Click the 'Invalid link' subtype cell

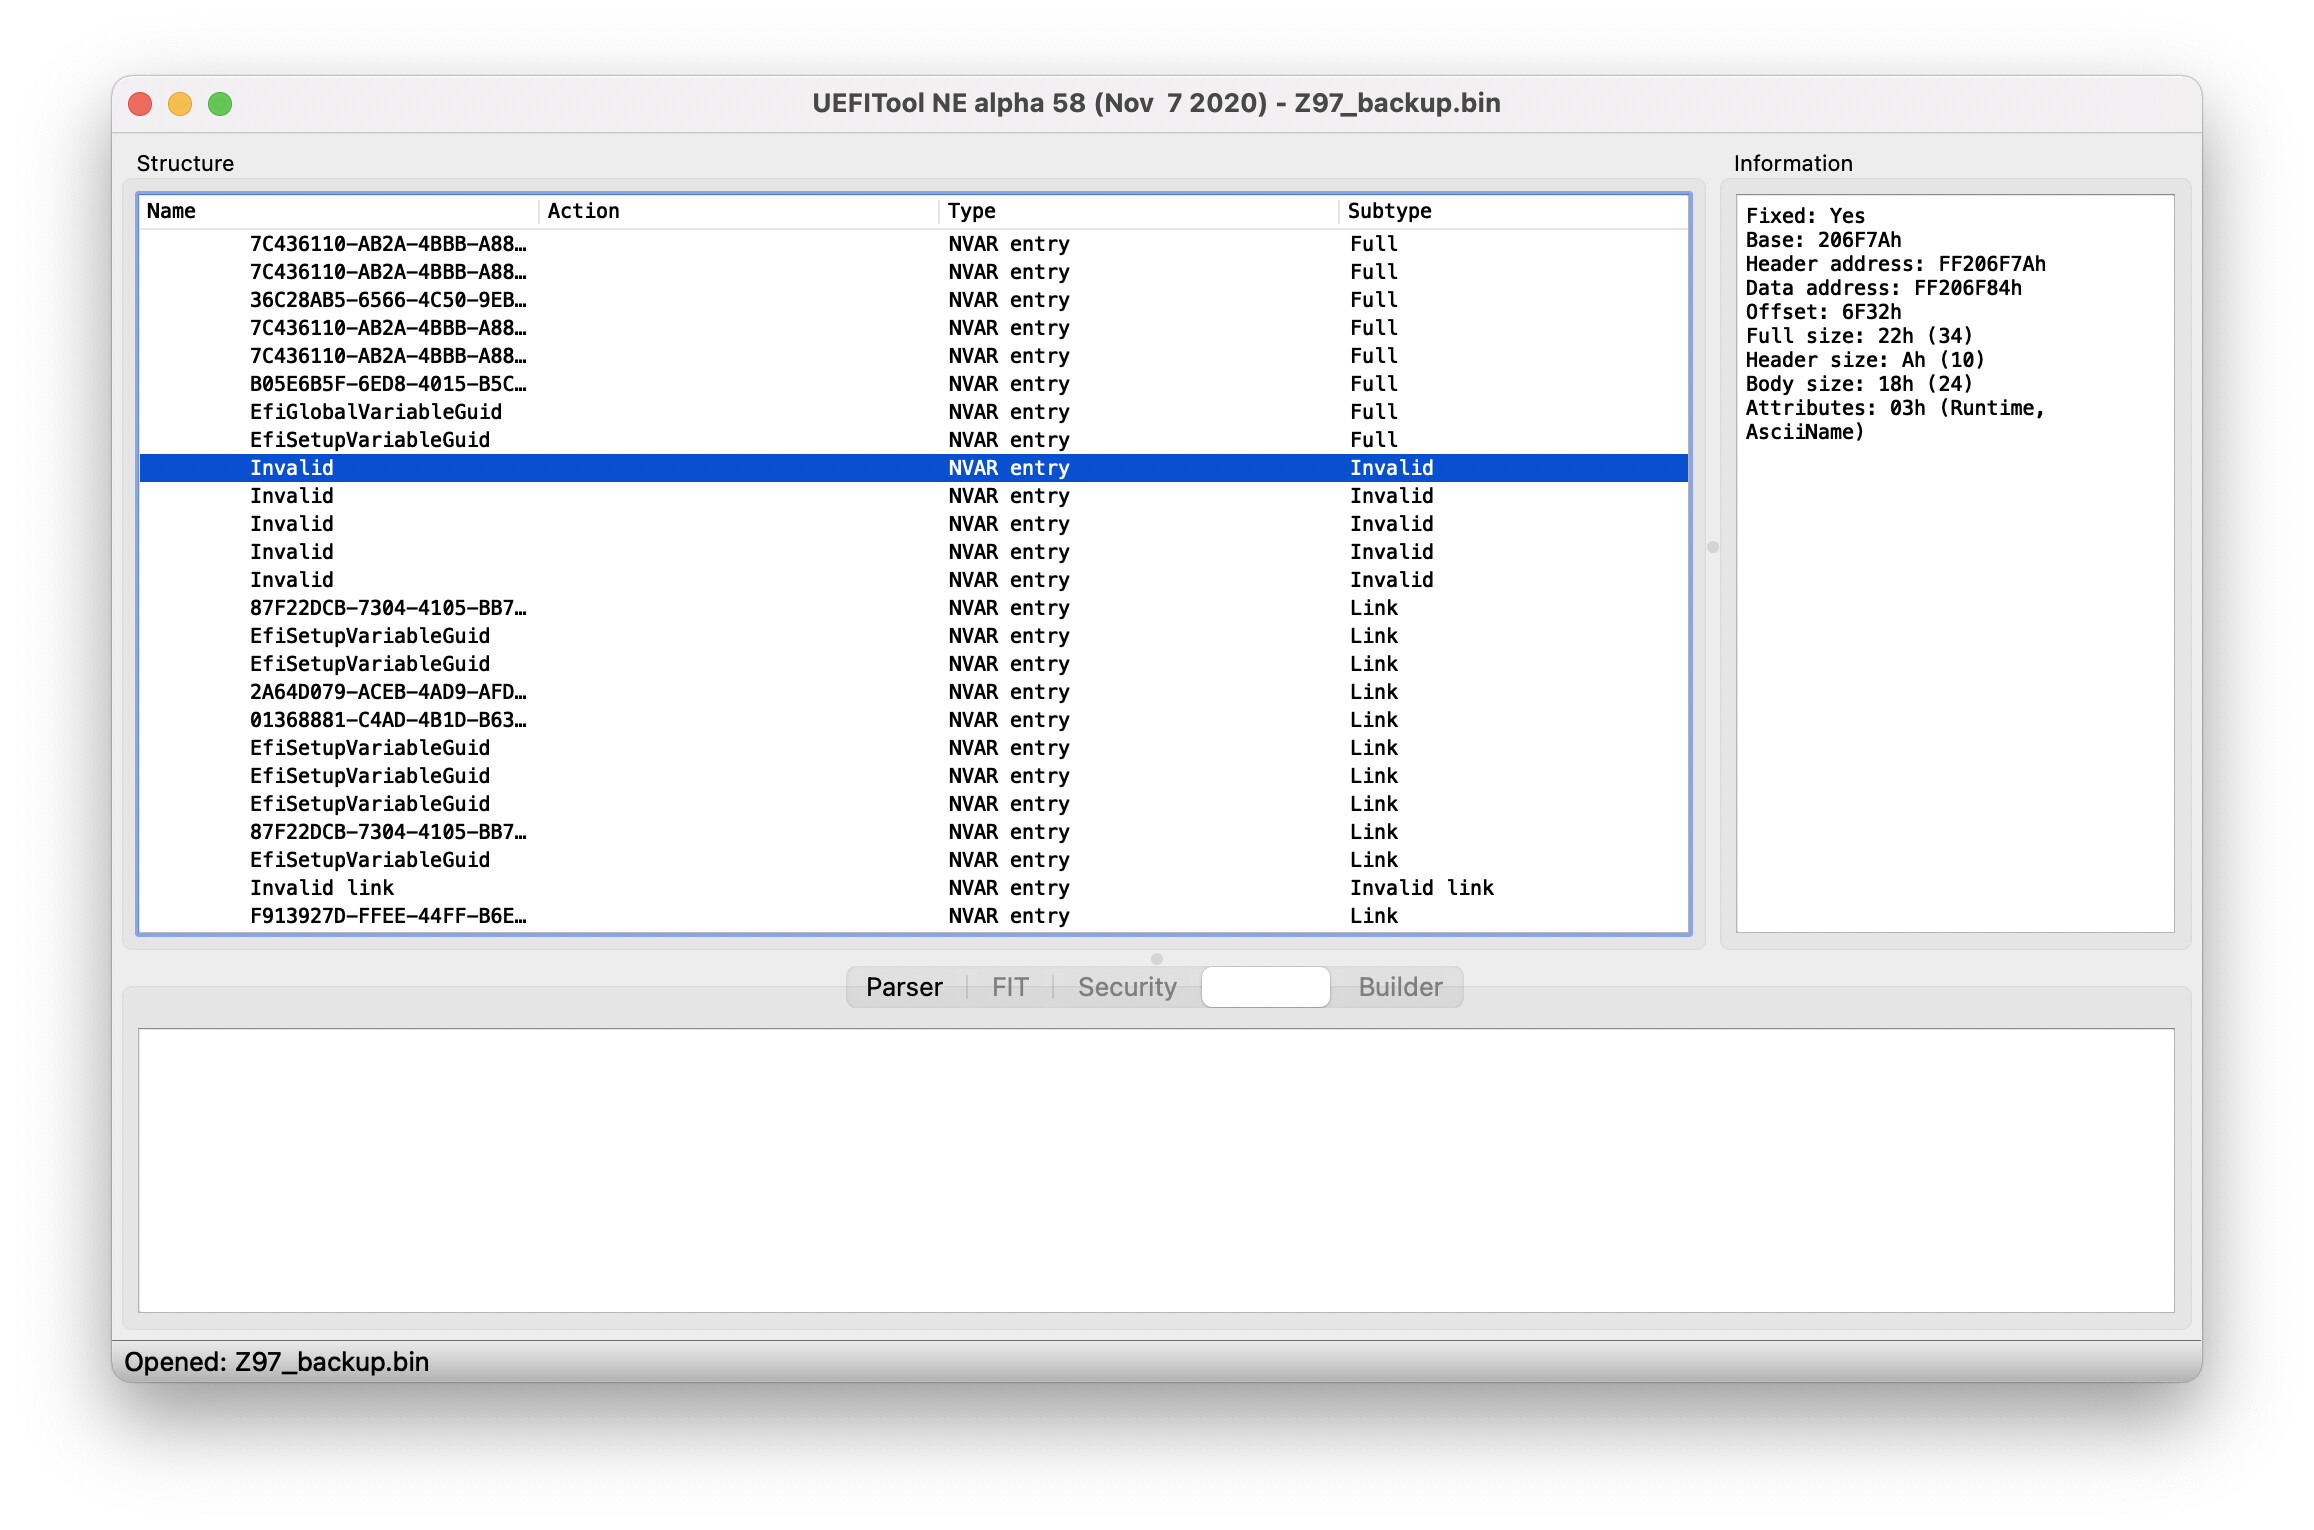click(x=1422, y=888)
